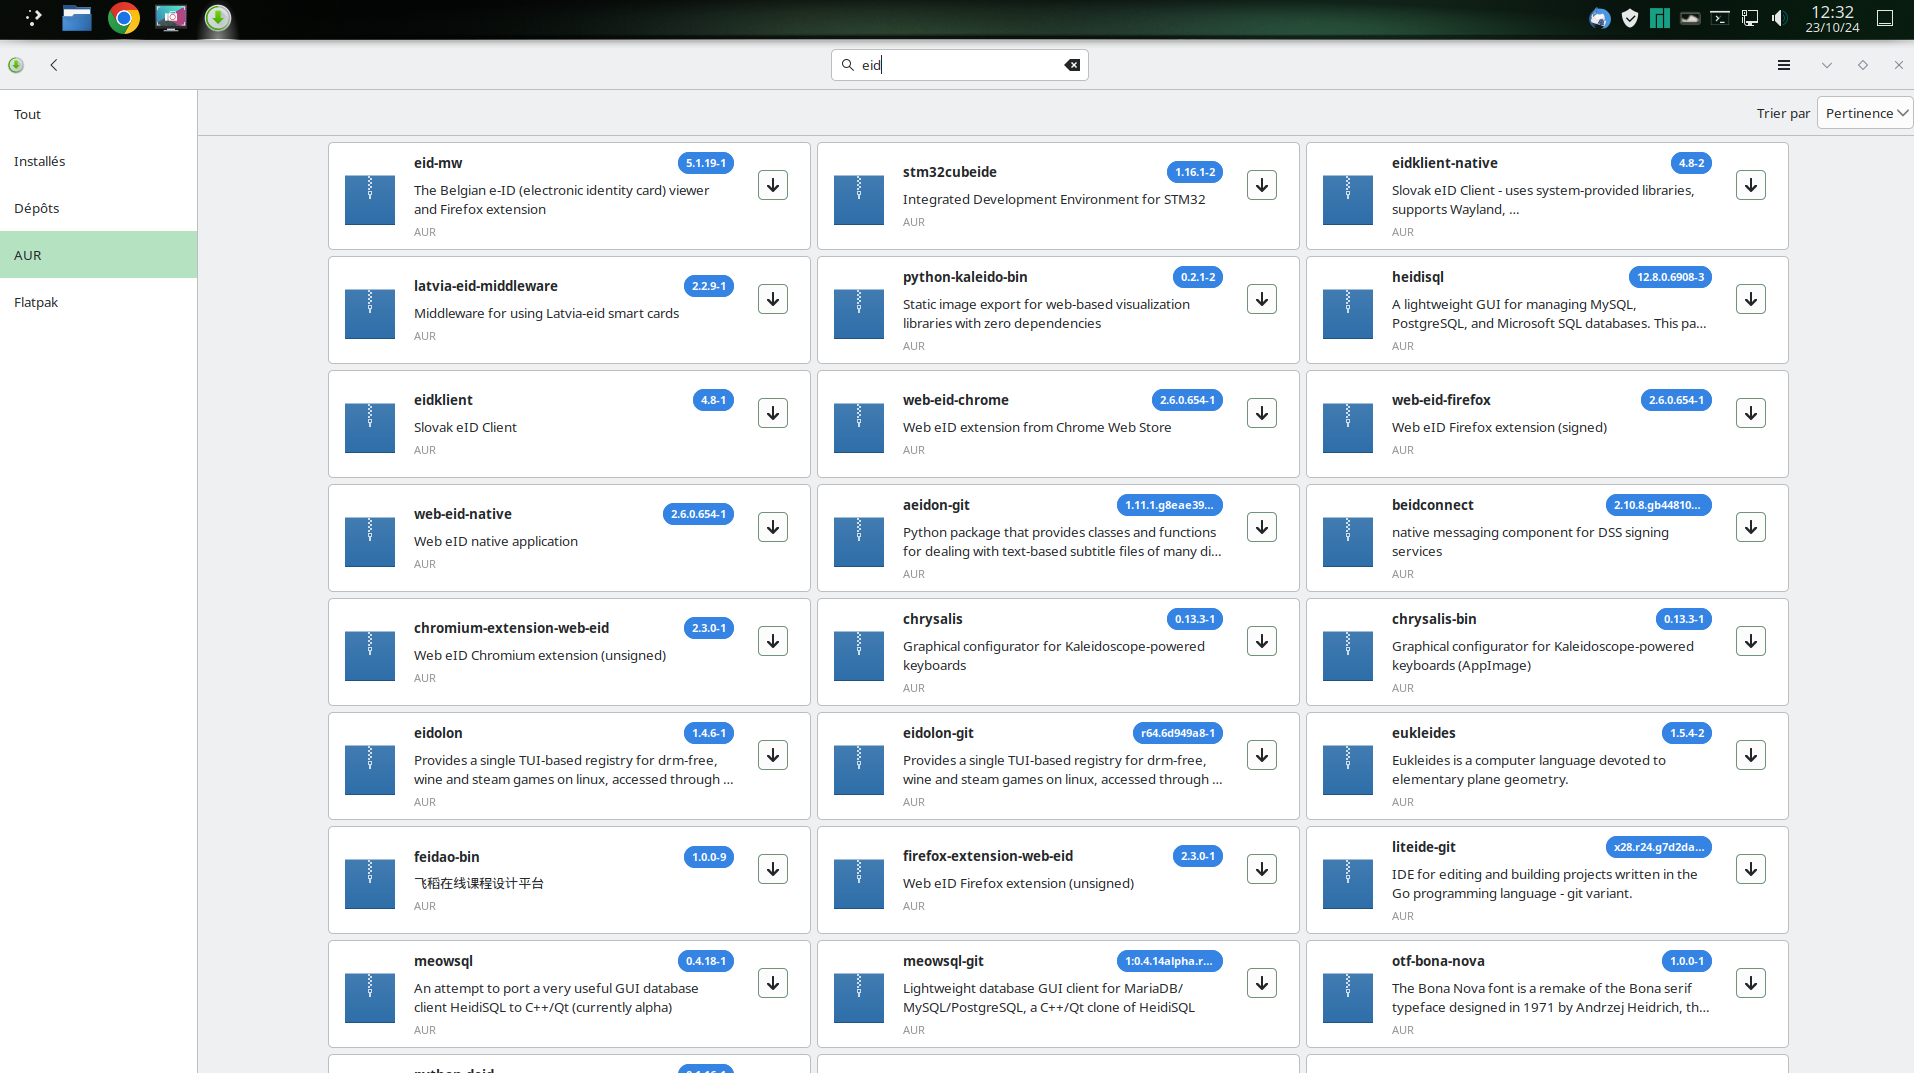The width and height of the screenshot is (1914, 1073).
Task: Click install arrow for python-kaleido-bin
Action: (1262, 299)
